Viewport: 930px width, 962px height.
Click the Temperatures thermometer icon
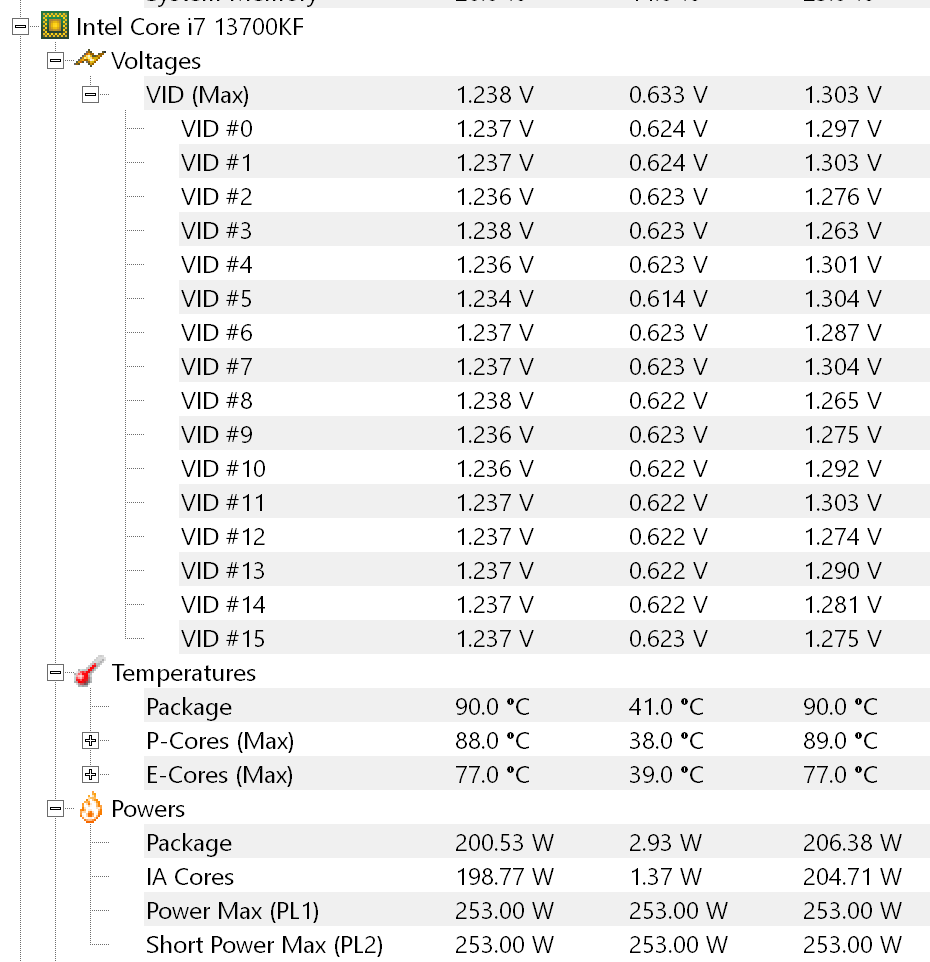[x=90, y=673]
